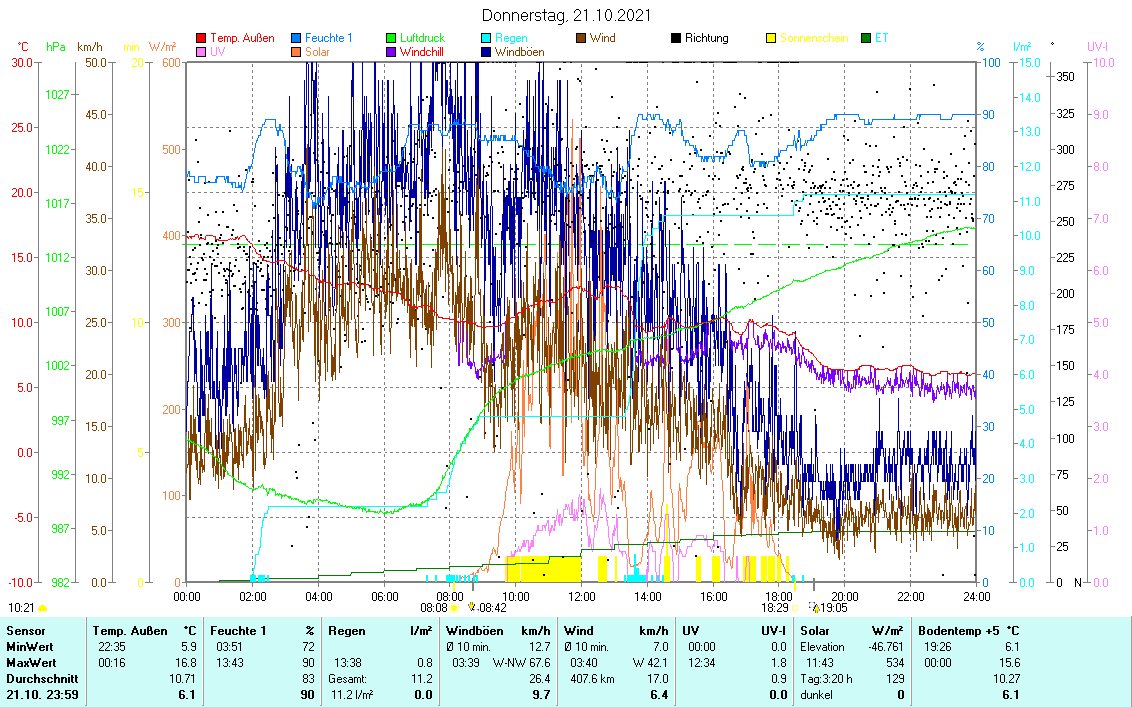The image size is (1132, 707).
Task: Click the 21.10. 23:59 timestamp row label
Action: pos(42,695)
